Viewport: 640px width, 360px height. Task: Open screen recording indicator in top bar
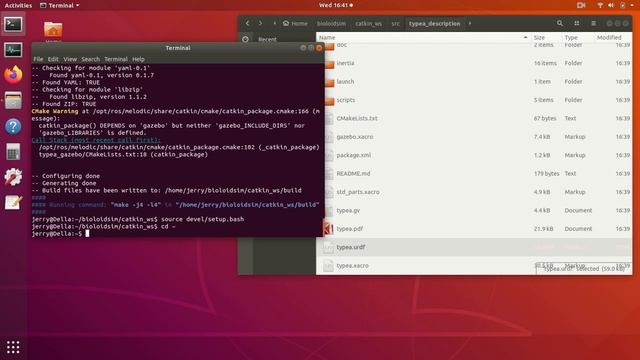[581, 5]
